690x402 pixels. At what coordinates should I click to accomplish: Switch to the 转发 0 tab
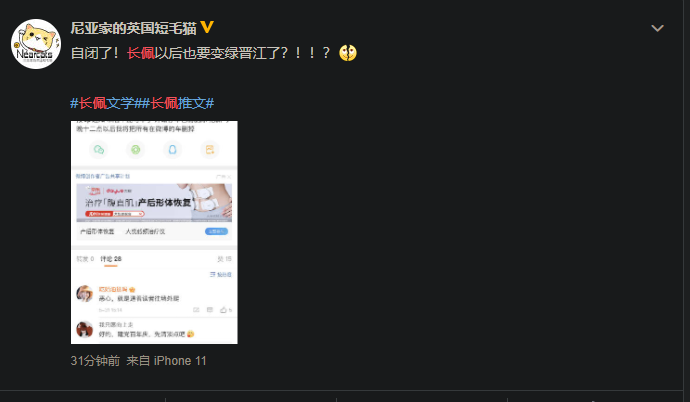(85, 259)
